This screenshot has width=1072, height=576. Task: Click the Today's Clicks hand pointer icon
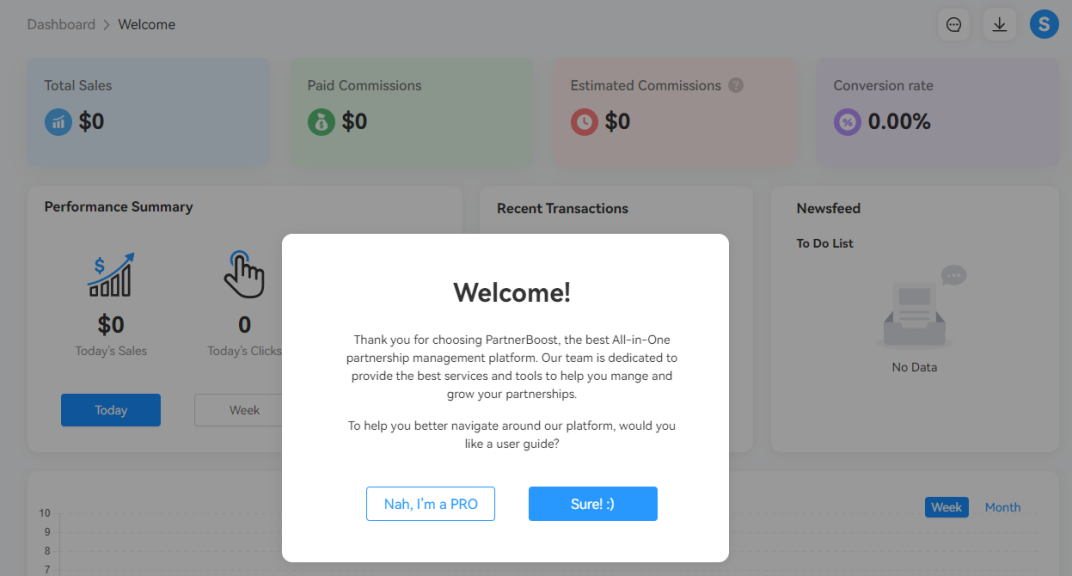pos(244,274)
